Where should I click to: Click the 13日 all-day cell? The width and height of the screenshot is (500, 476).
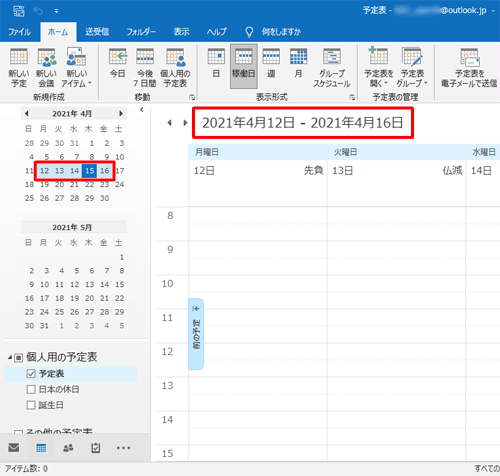tap(396, 183)
